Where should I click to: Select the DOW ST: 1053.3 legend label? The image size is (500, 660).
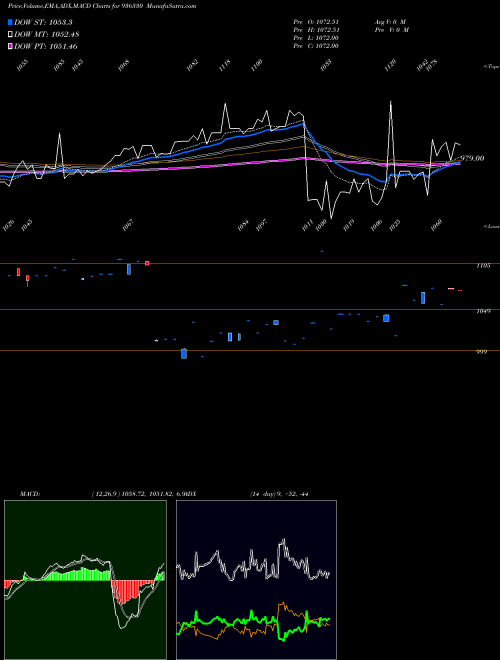point(43,22)
